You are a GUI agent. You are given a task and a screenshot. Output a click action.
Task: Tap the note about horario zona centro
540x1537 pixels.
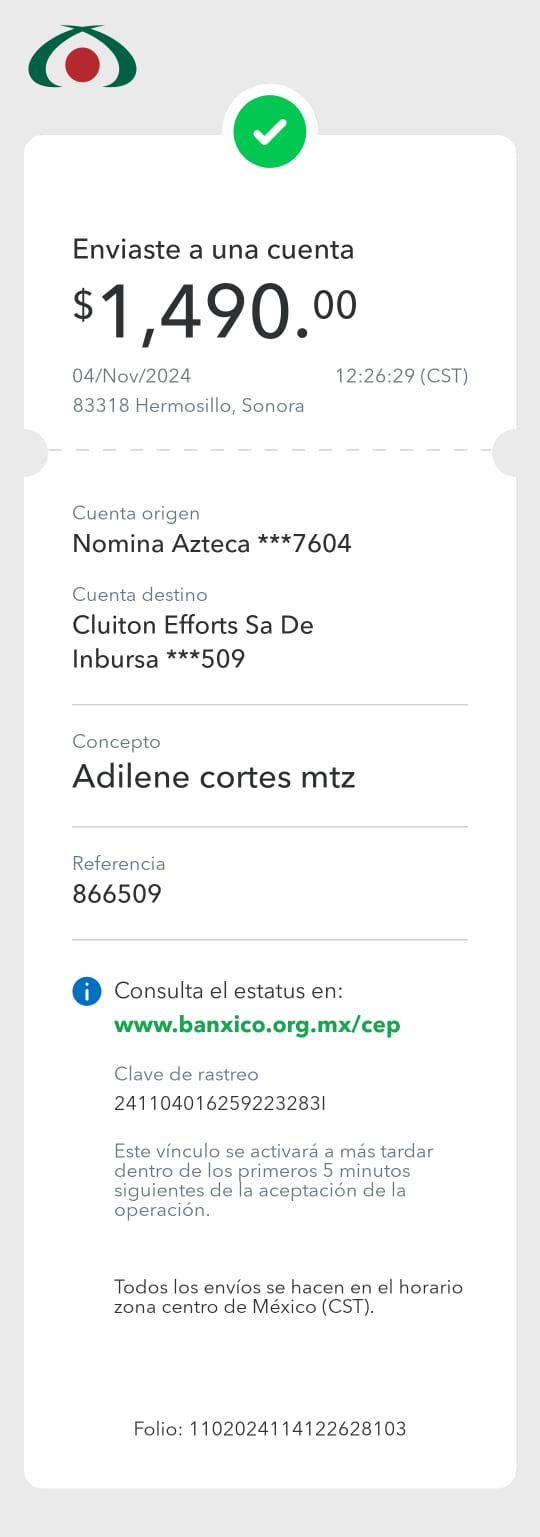point(289,1297)
